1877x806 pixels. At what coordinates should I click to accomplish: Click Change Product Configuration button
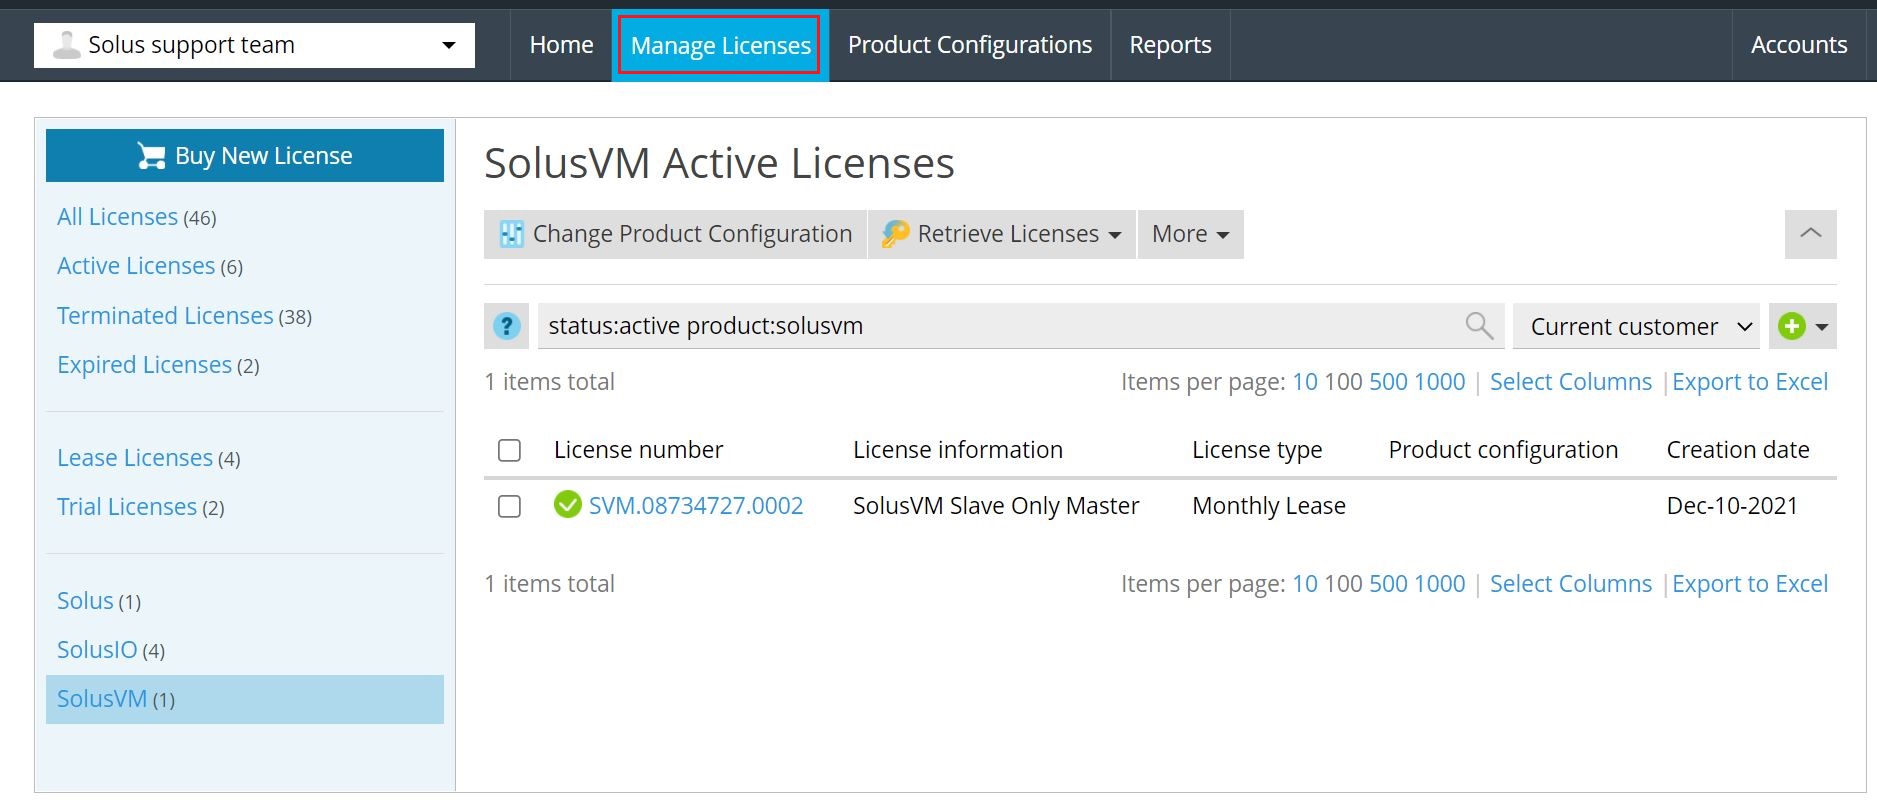[675, 234]
